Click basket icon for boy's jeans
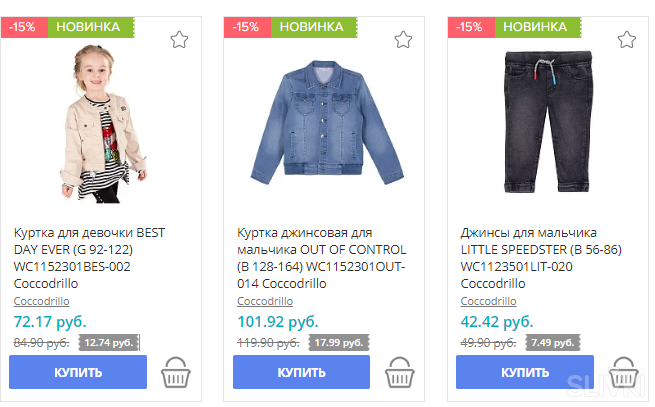Viewport: 655px width, 407px height. [623, 372]
